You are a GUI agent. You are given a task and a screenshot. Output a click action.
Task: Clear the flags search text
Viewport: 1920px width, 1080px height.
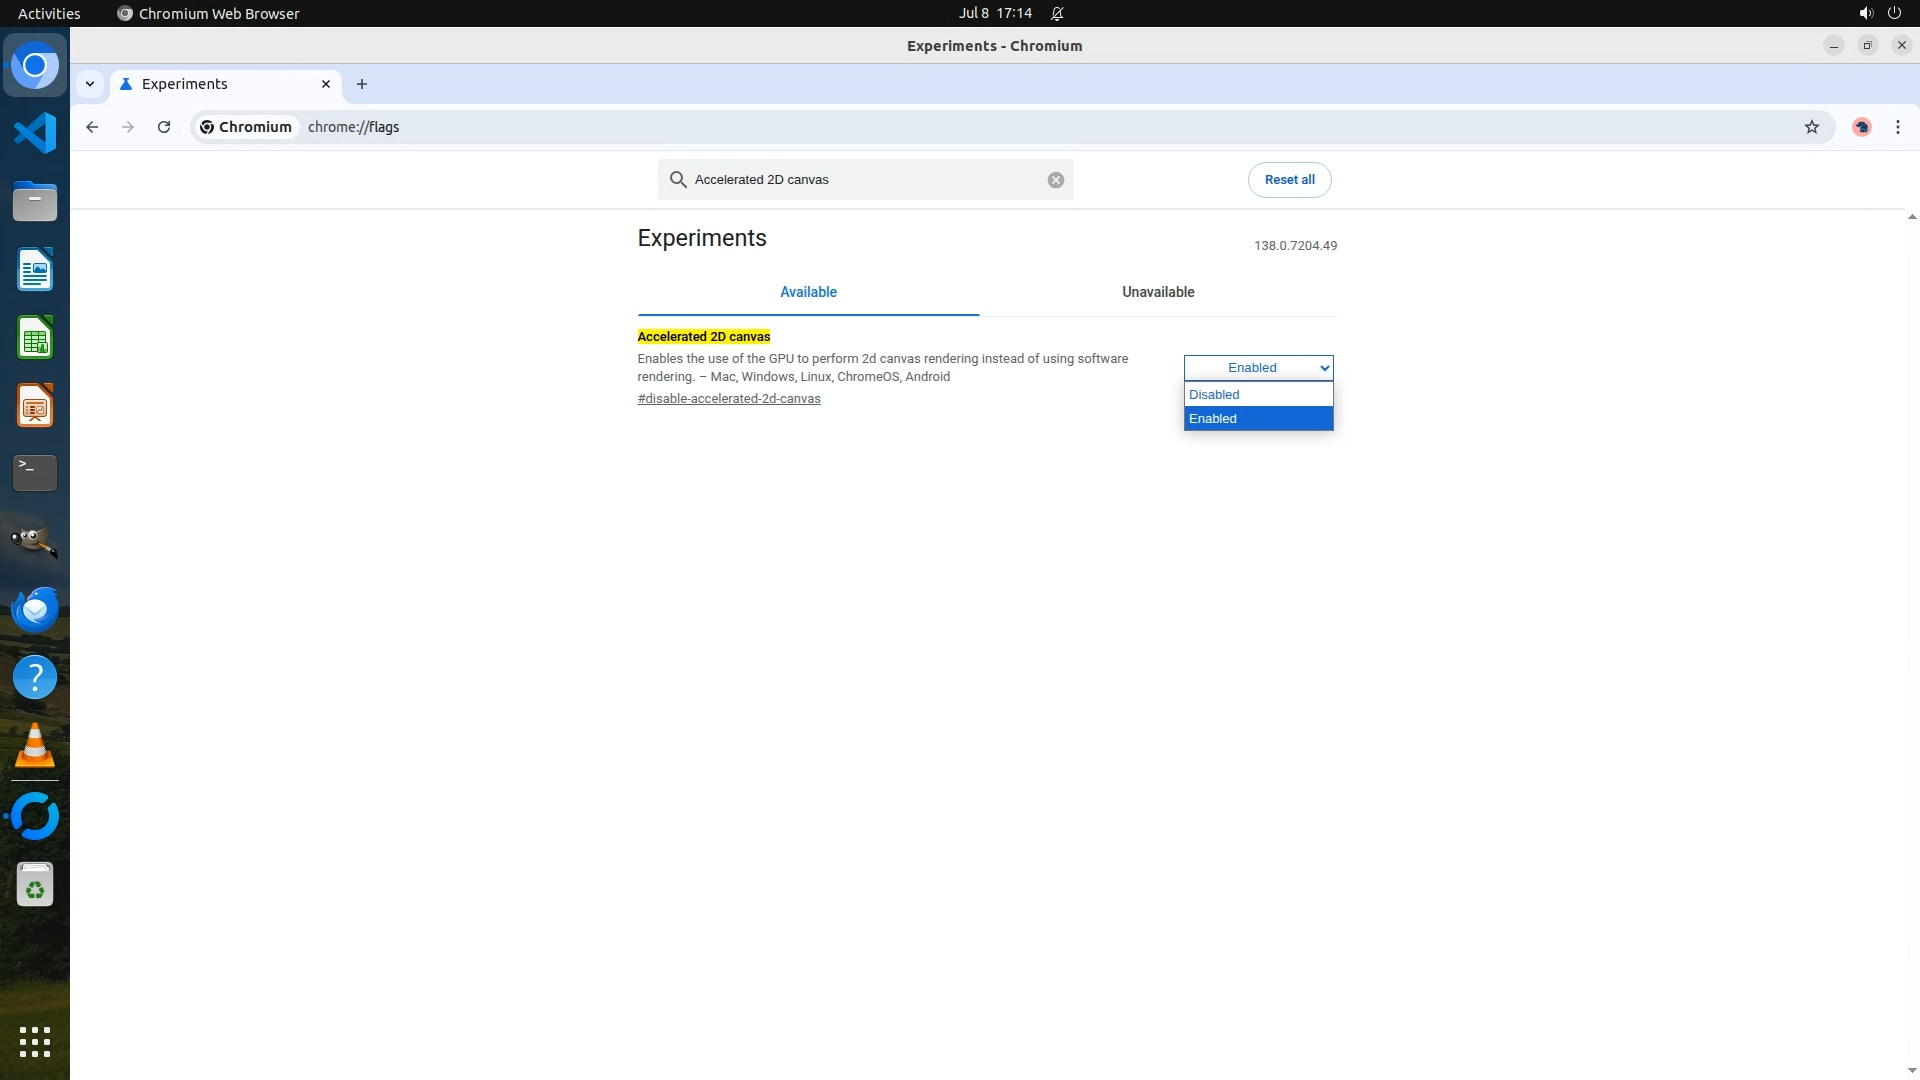coord(1055,180)
